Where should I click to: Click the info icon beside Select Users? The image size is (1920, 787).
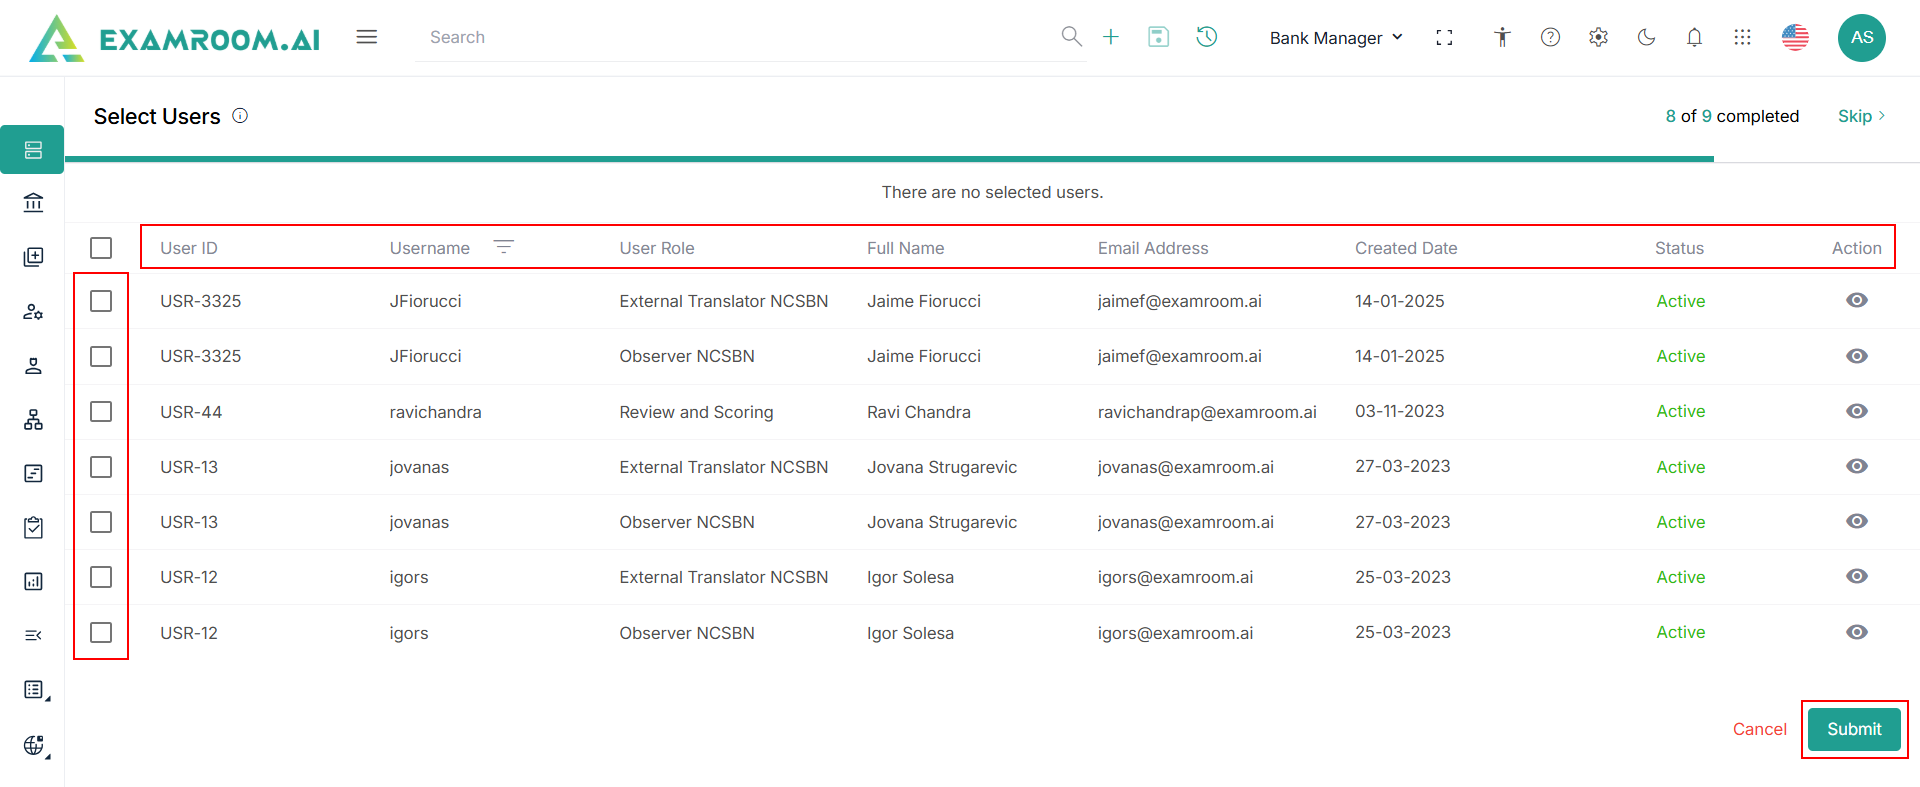[x=240, y=116]
